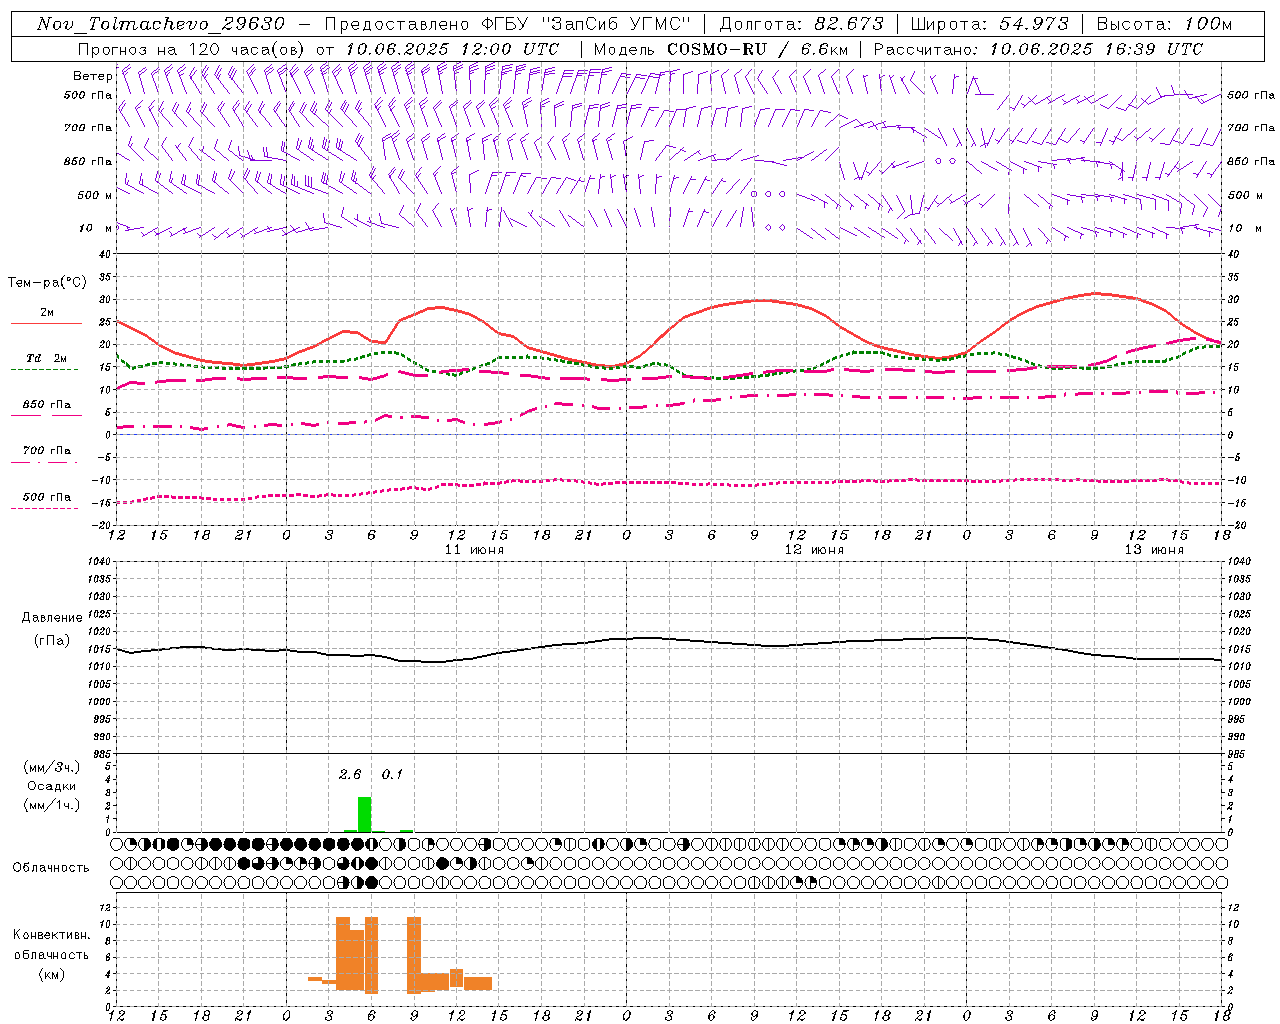This screenshot has width=1280, height=1024.
Task: Click the 700 гПа dash-dot temperature legend entry
Action: [46, 456]
